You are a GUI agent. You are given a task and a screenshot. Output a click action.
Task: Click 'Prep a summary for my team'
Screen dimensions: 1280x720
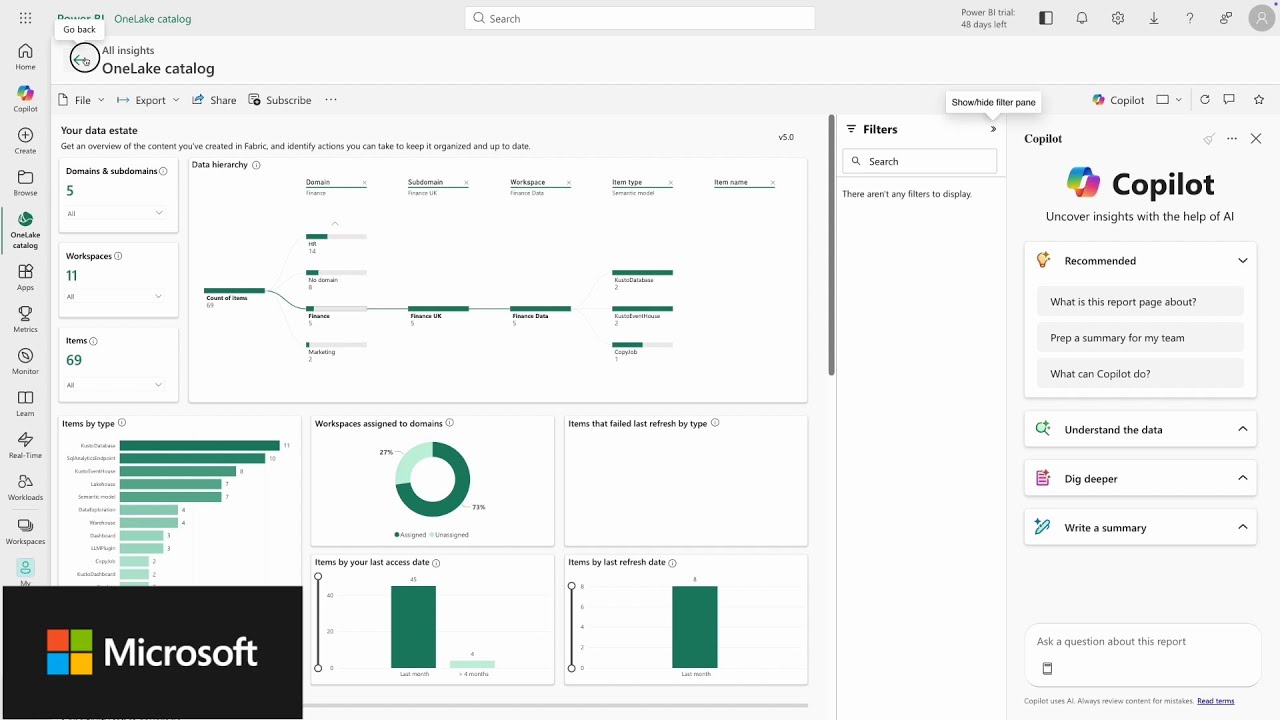1140,338
